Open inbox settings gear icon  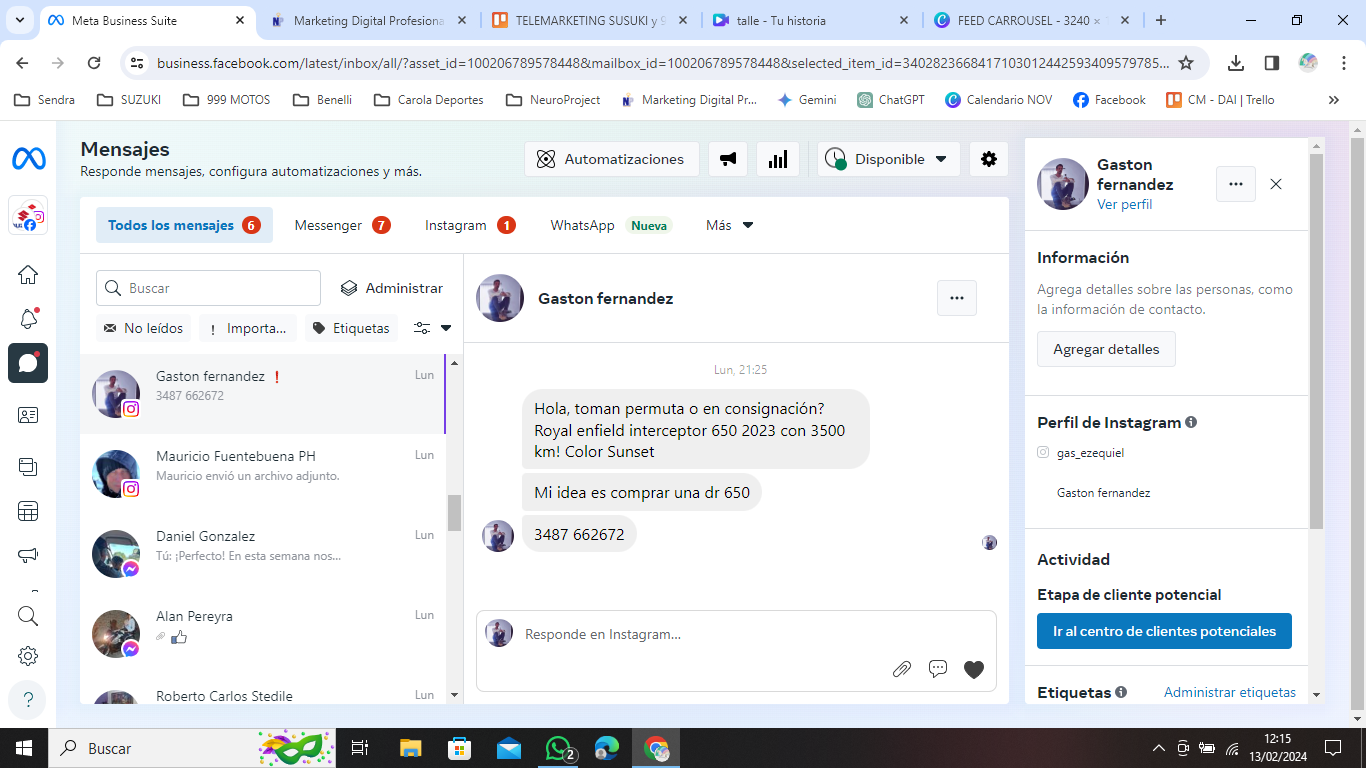988,159
